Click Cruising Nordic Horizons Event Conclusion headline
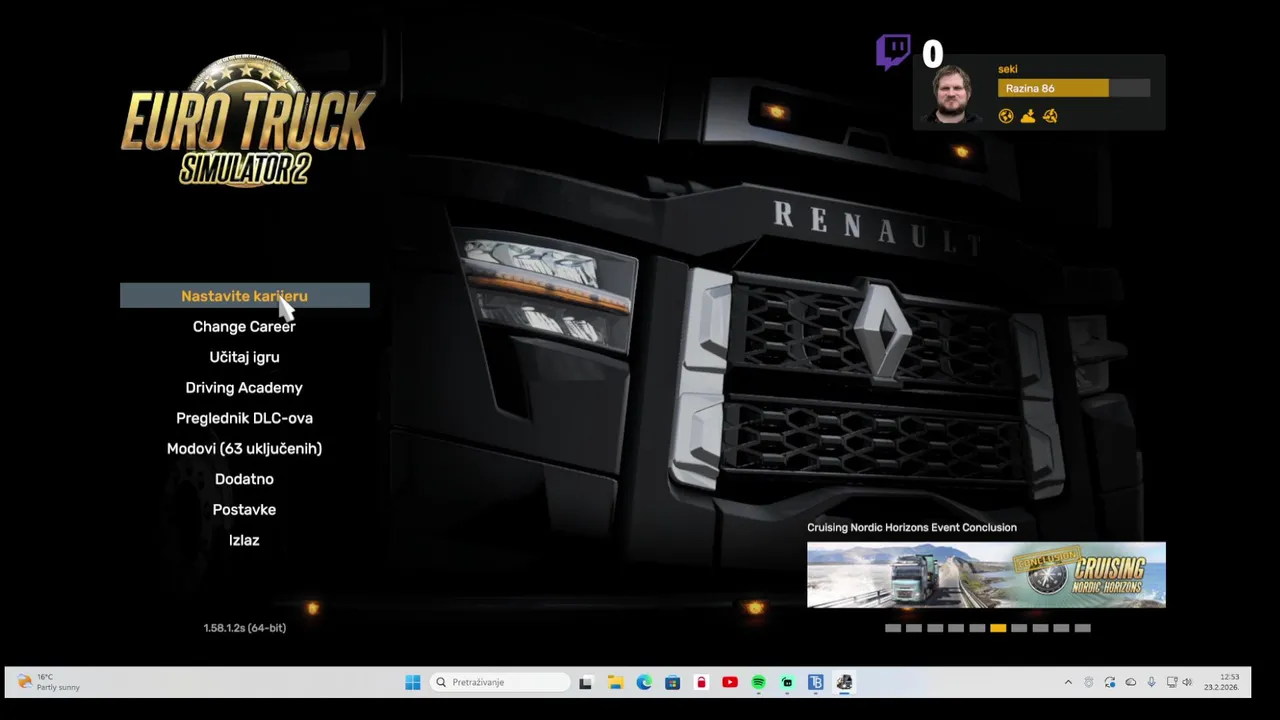Screen dimensions: 1280x720 tap(912, 527)
